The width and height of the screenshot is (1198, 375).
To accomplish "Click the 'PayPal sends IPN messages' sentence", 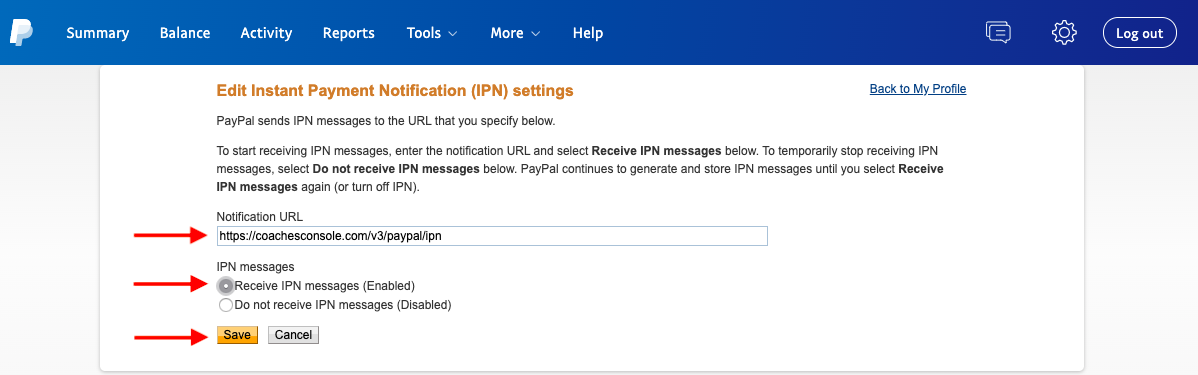I will coord(387,121).
